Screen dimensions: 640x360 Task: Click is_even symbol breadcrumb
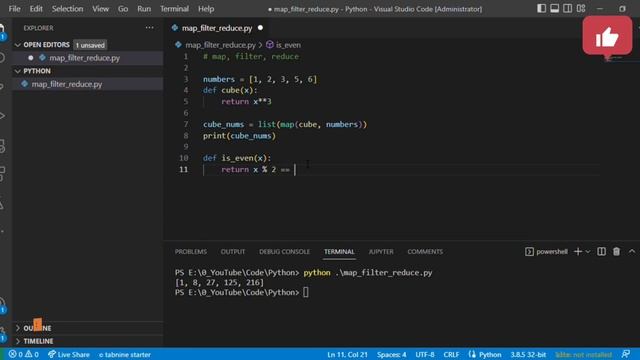288,45
